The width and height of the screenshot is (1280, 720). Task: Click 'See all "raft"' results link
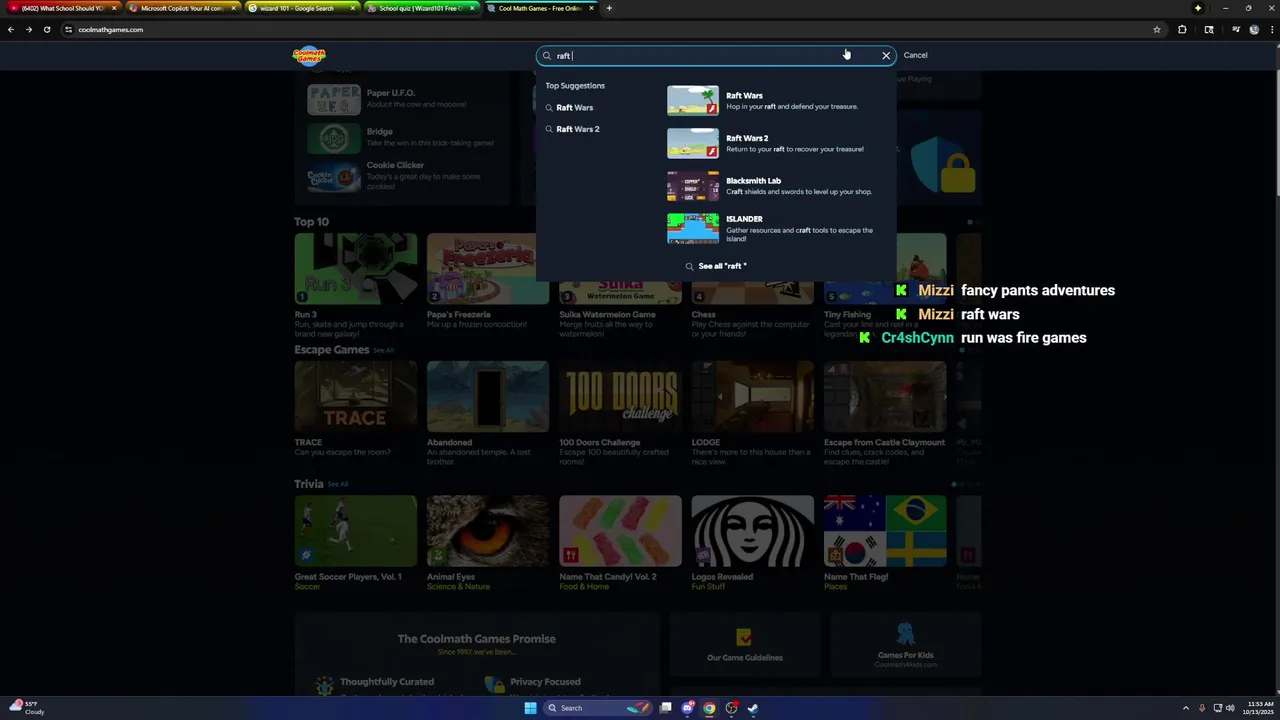coord(716,267)
